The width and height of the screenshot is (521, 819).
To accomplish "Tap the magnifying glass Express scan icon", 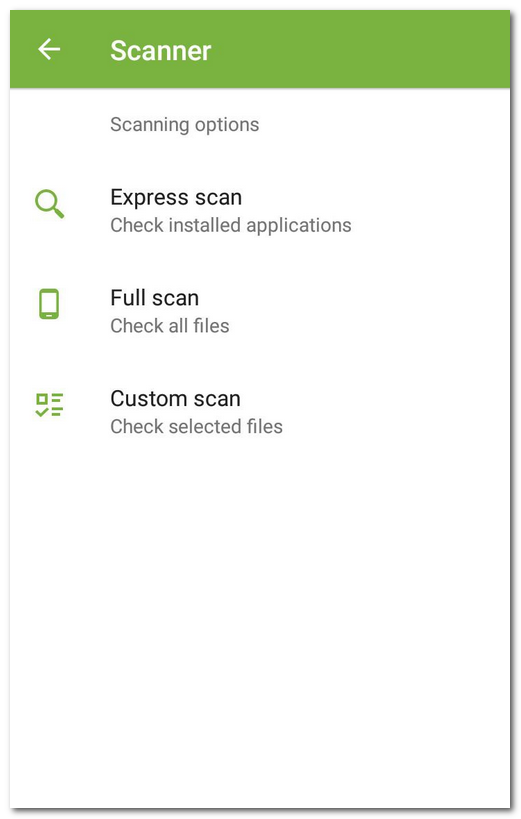I will click(50, 204).
